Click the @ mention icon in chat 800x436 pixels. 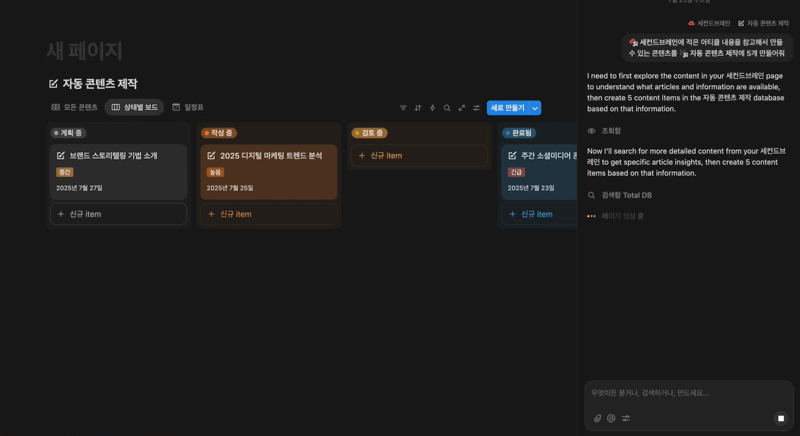pyautogui.click(x=611, y=418)
